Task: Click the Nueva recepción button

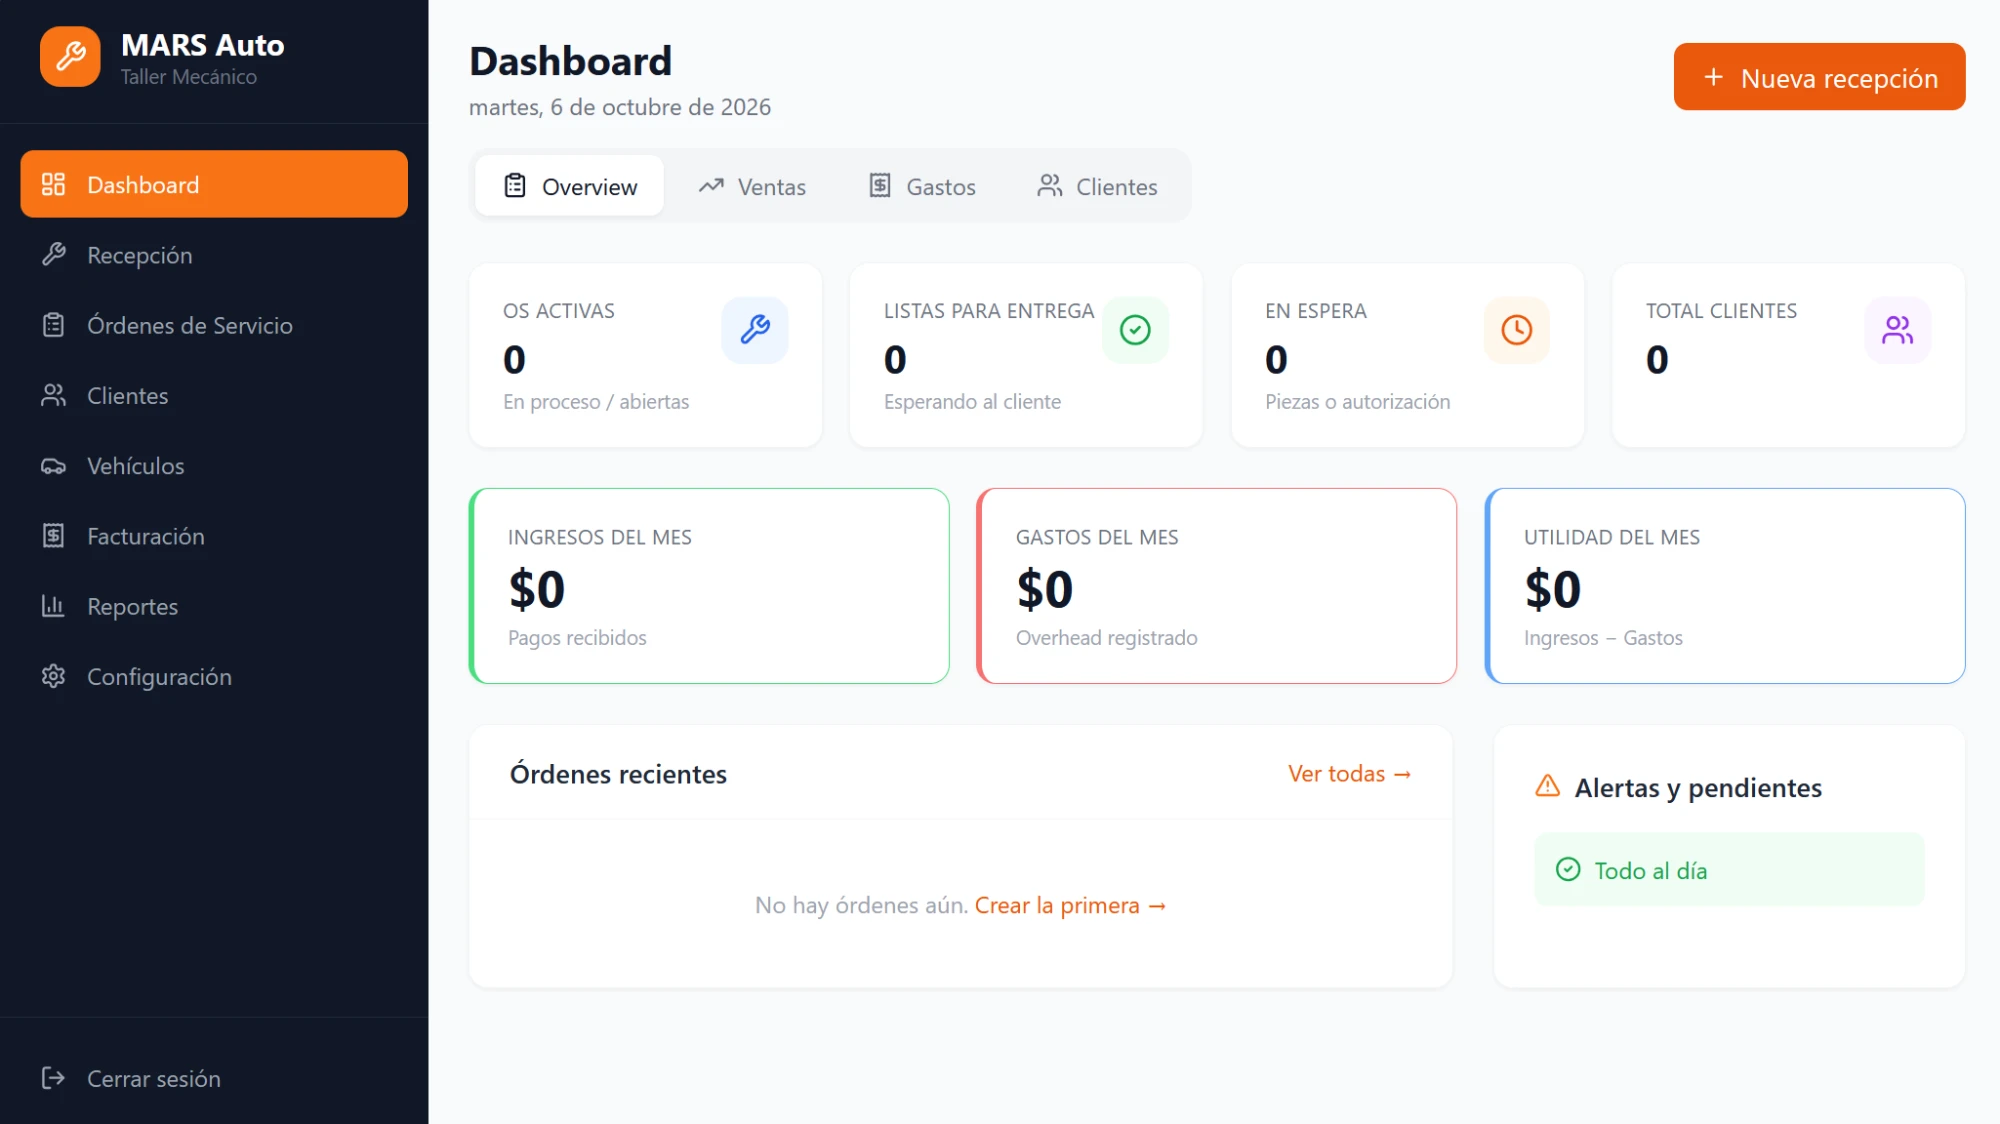Action: click(x=1819, y=77)
